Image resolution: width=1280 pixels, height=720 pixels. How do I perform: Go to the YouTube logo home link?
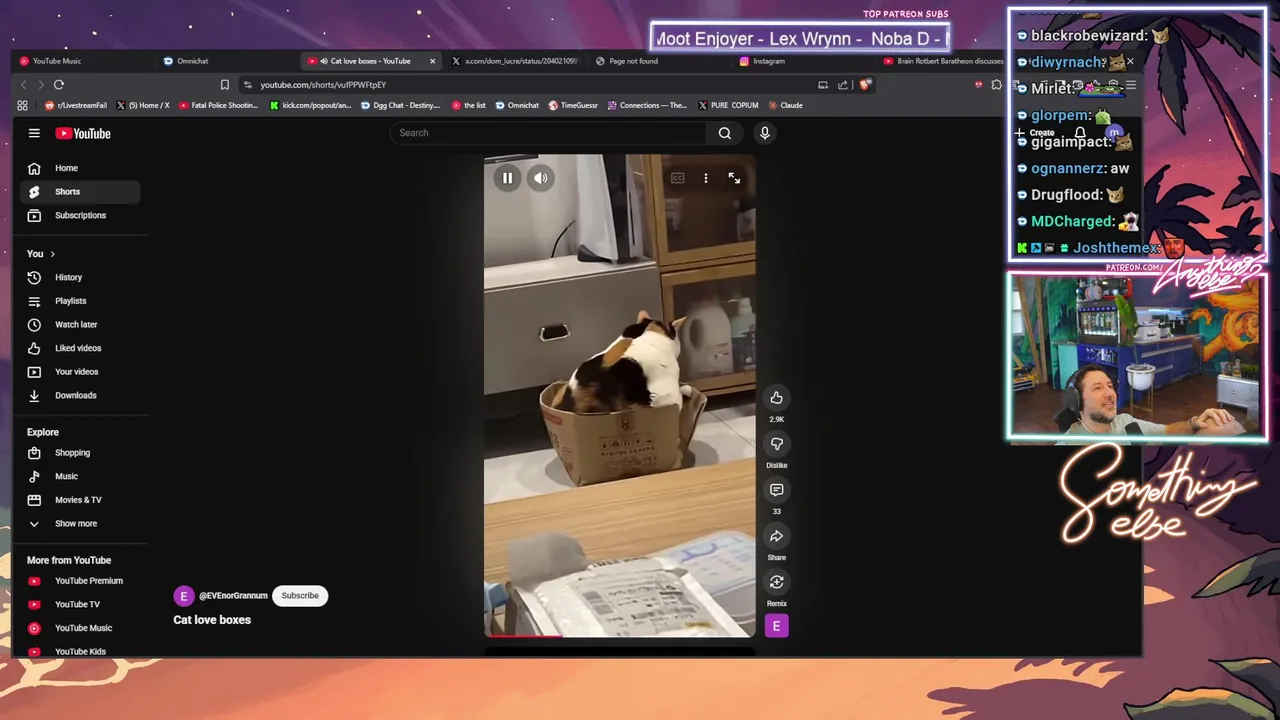[x=83, y=133]
